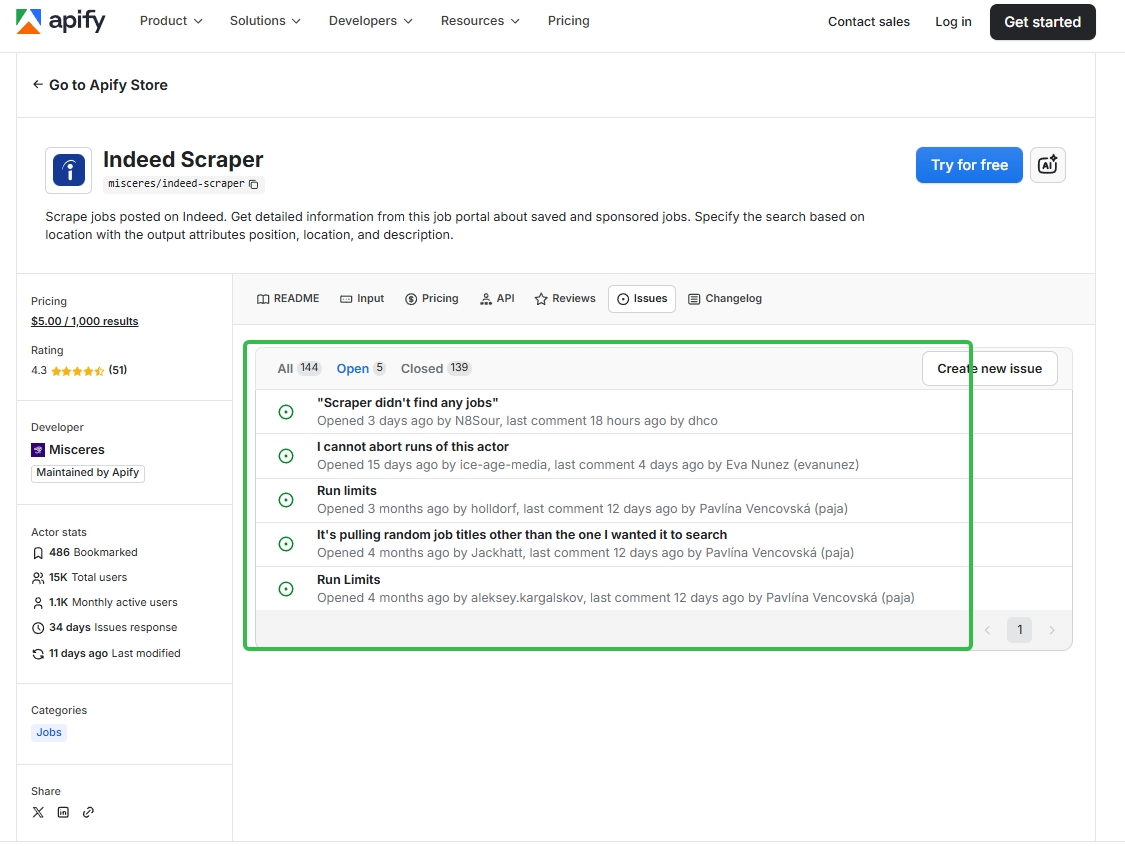Expand the Resources menu
The height and width of the screenshot is (846, 1125).
click(x=479, y=20)
